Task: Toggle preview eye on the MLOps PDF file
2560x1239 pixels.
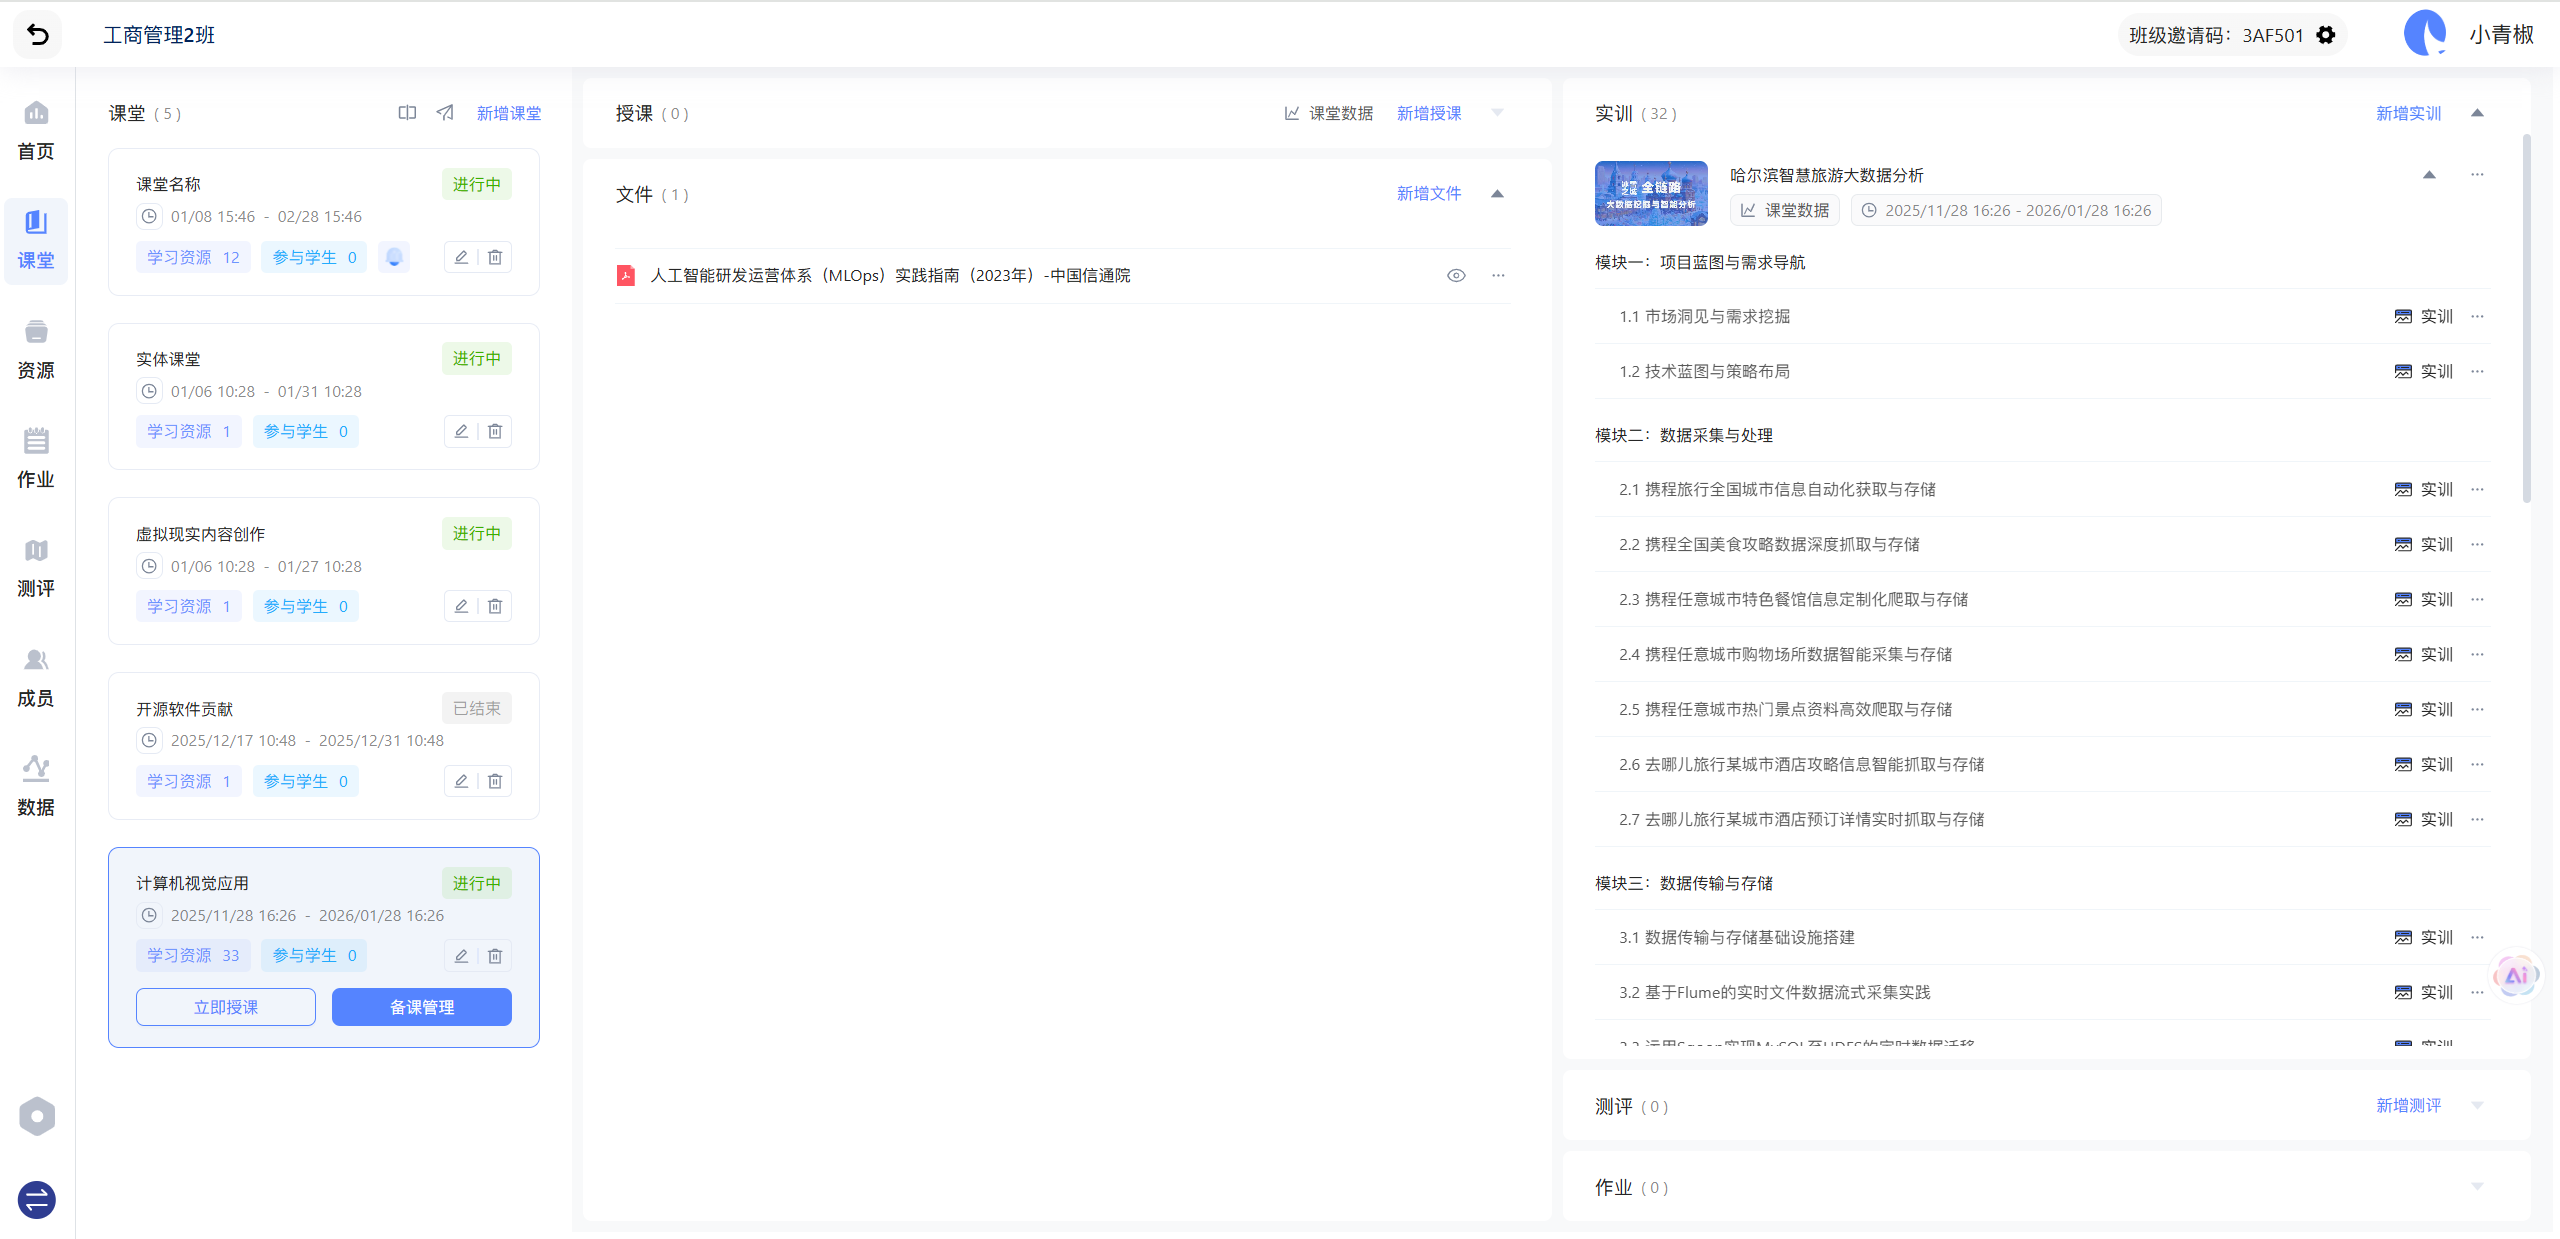Action: pos(1455,275)
